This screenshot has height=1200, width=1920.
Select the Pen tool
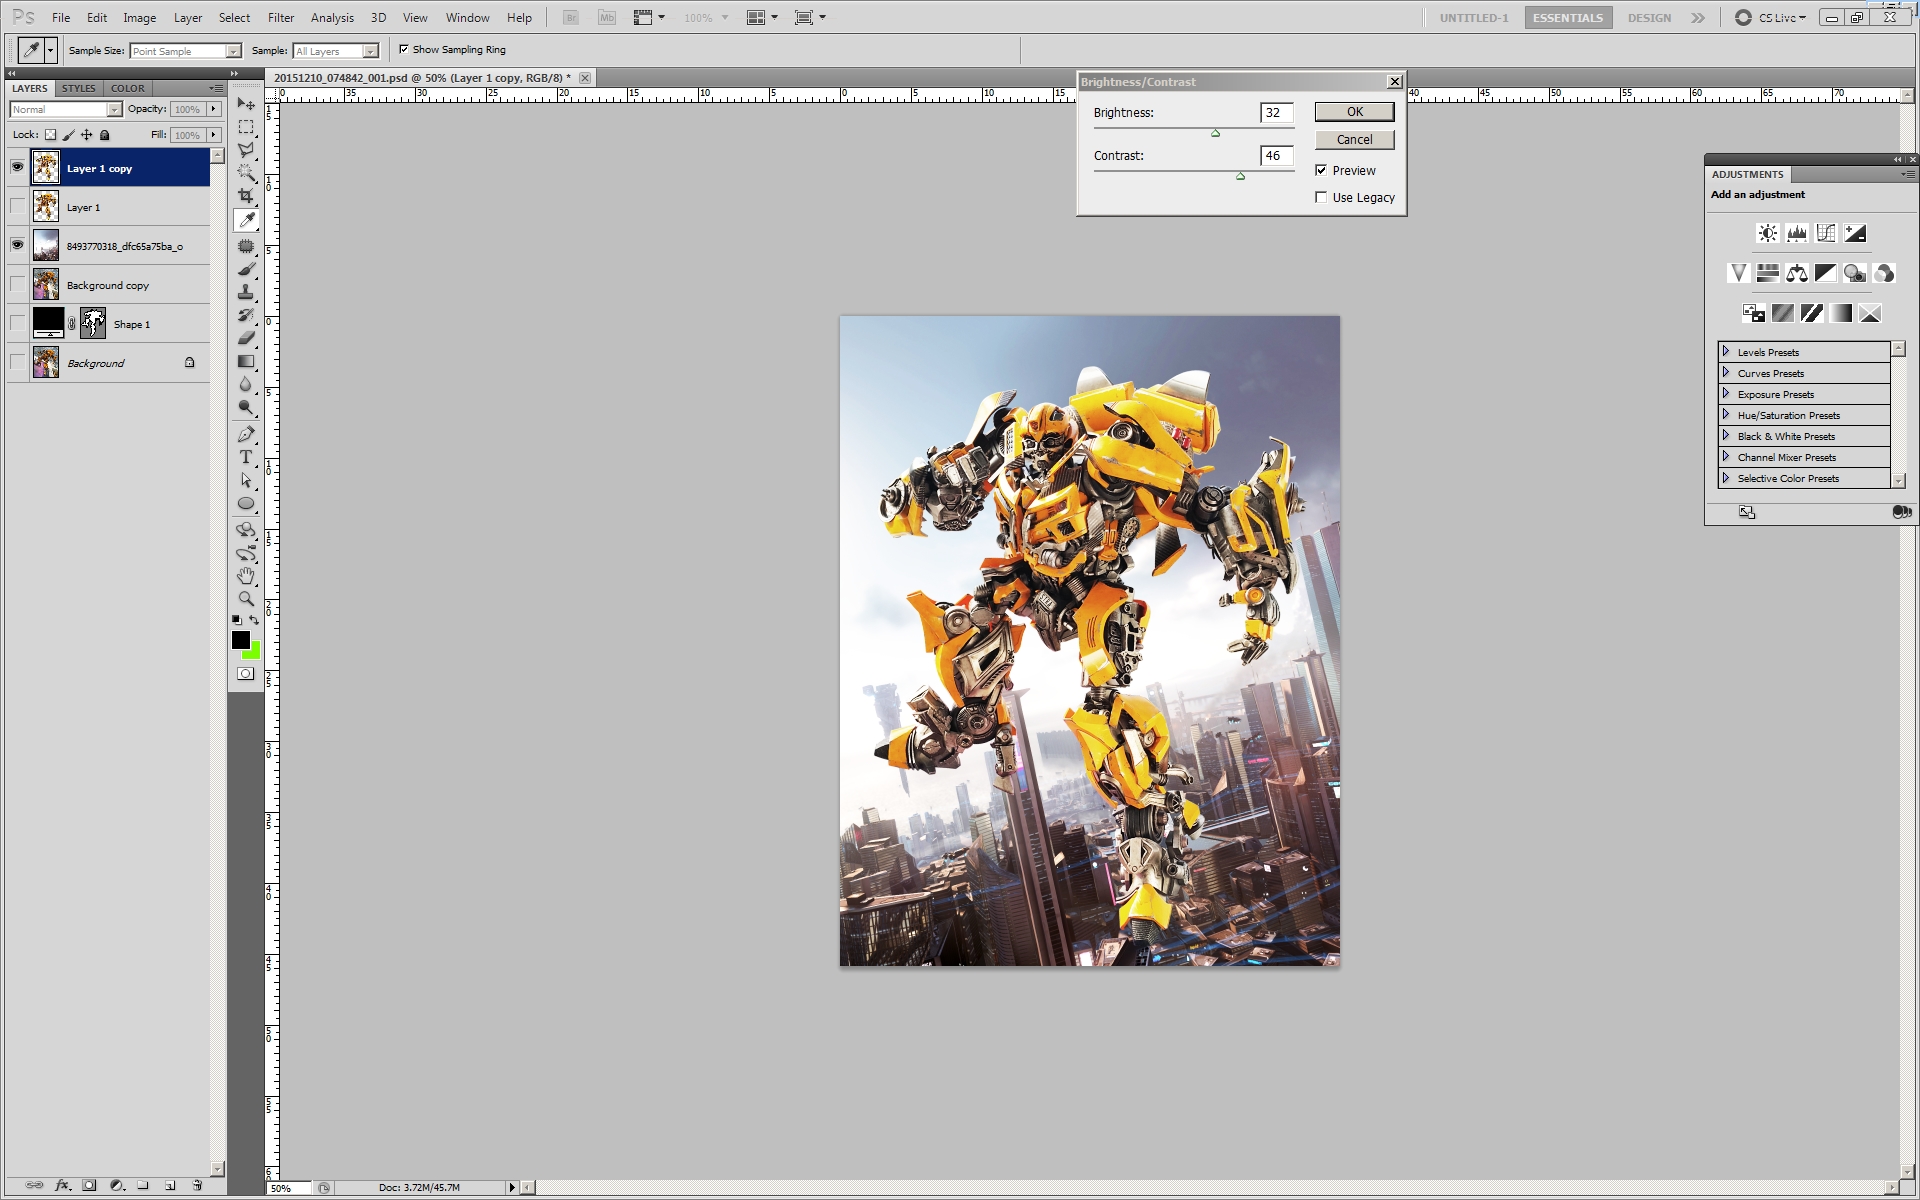click(x=246, y=434)
